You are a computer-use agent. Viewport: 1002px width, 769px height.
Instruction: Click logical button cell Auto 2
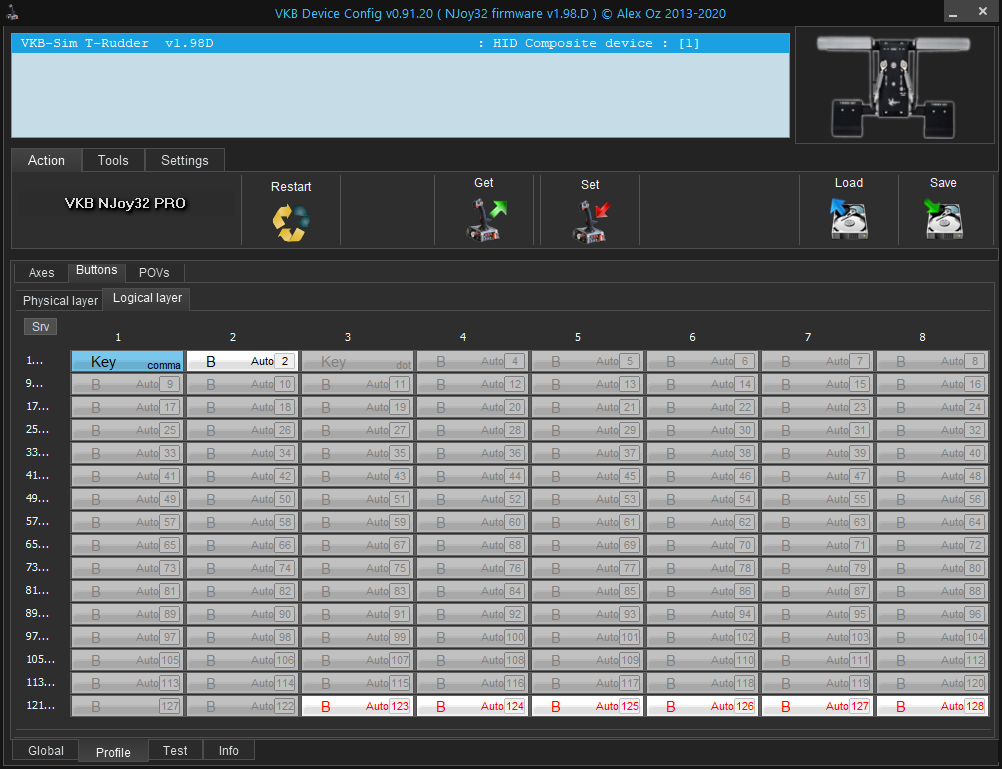pos(242,361)
